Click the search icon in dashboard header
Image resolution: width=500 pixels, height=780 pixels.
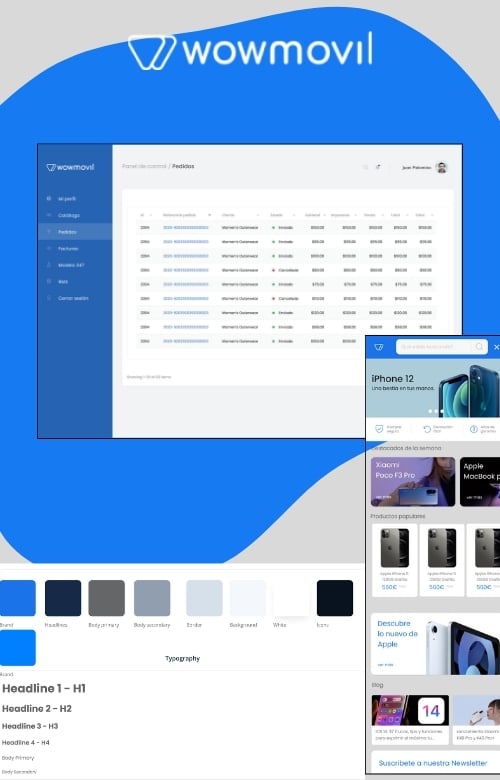tap(366, 167)
